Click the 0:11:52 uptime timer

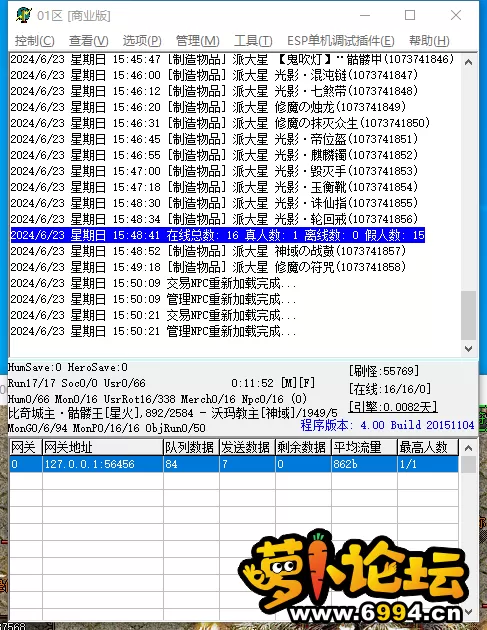pos(252,383)
